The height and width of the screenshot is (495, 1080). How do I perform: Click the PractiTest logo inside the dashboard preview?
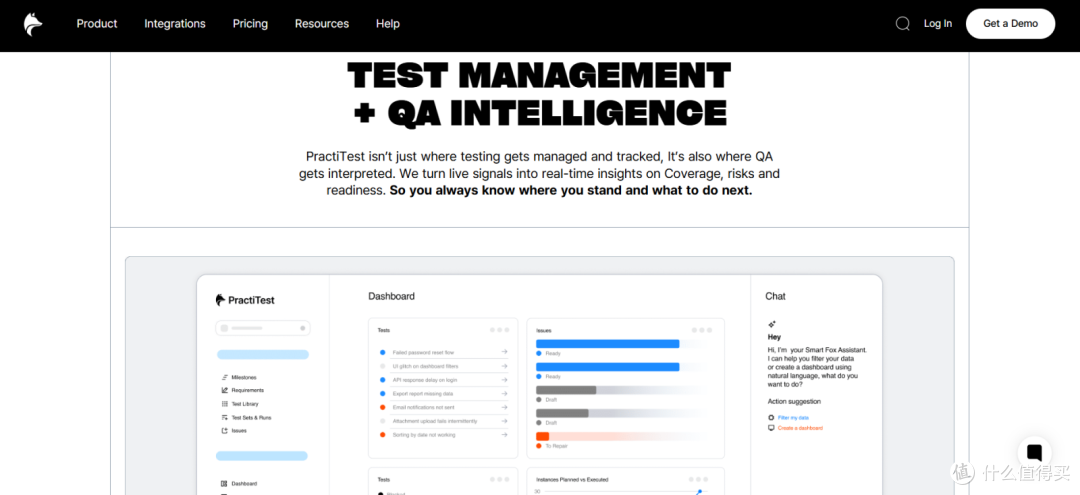[x=245, y=300]
